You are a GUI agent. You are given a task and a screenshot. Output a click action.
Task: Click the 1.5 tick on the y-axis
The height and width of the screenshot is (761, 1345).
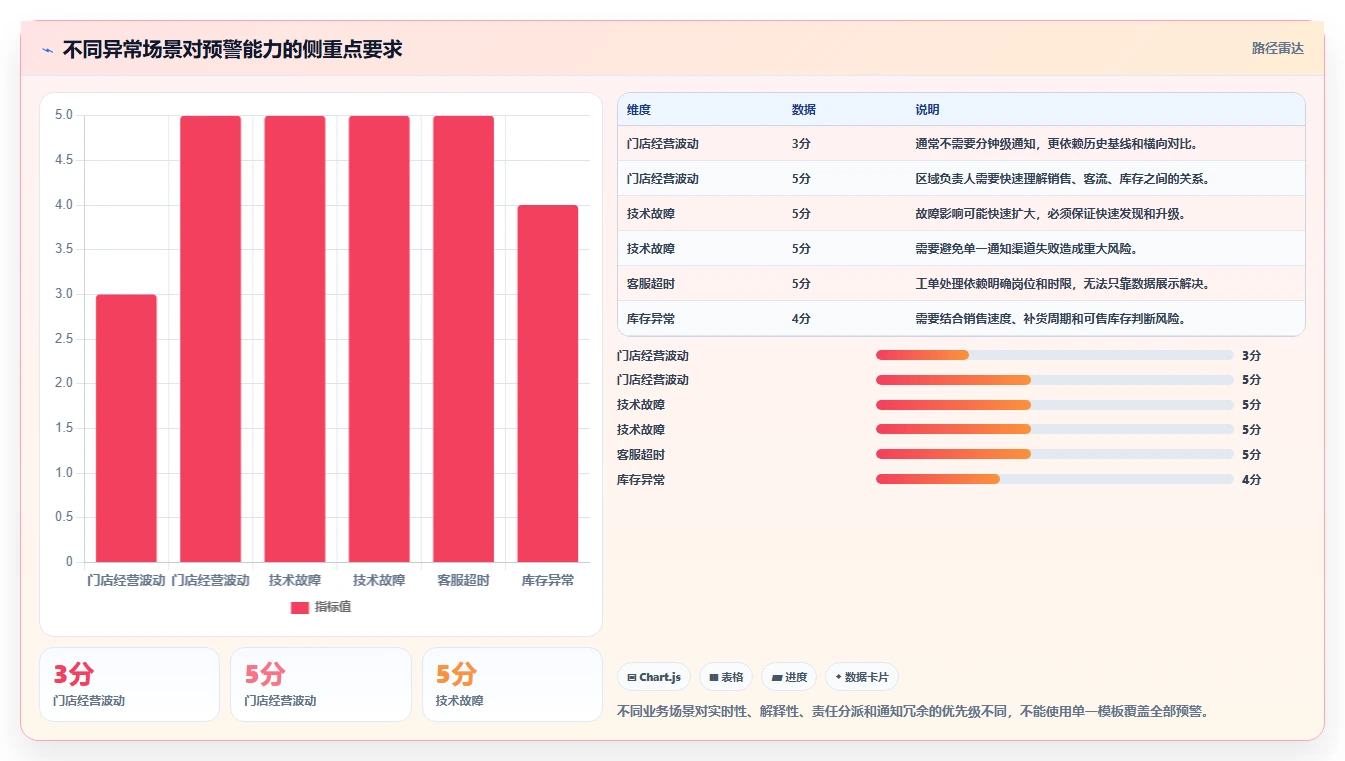coord(64,428)
